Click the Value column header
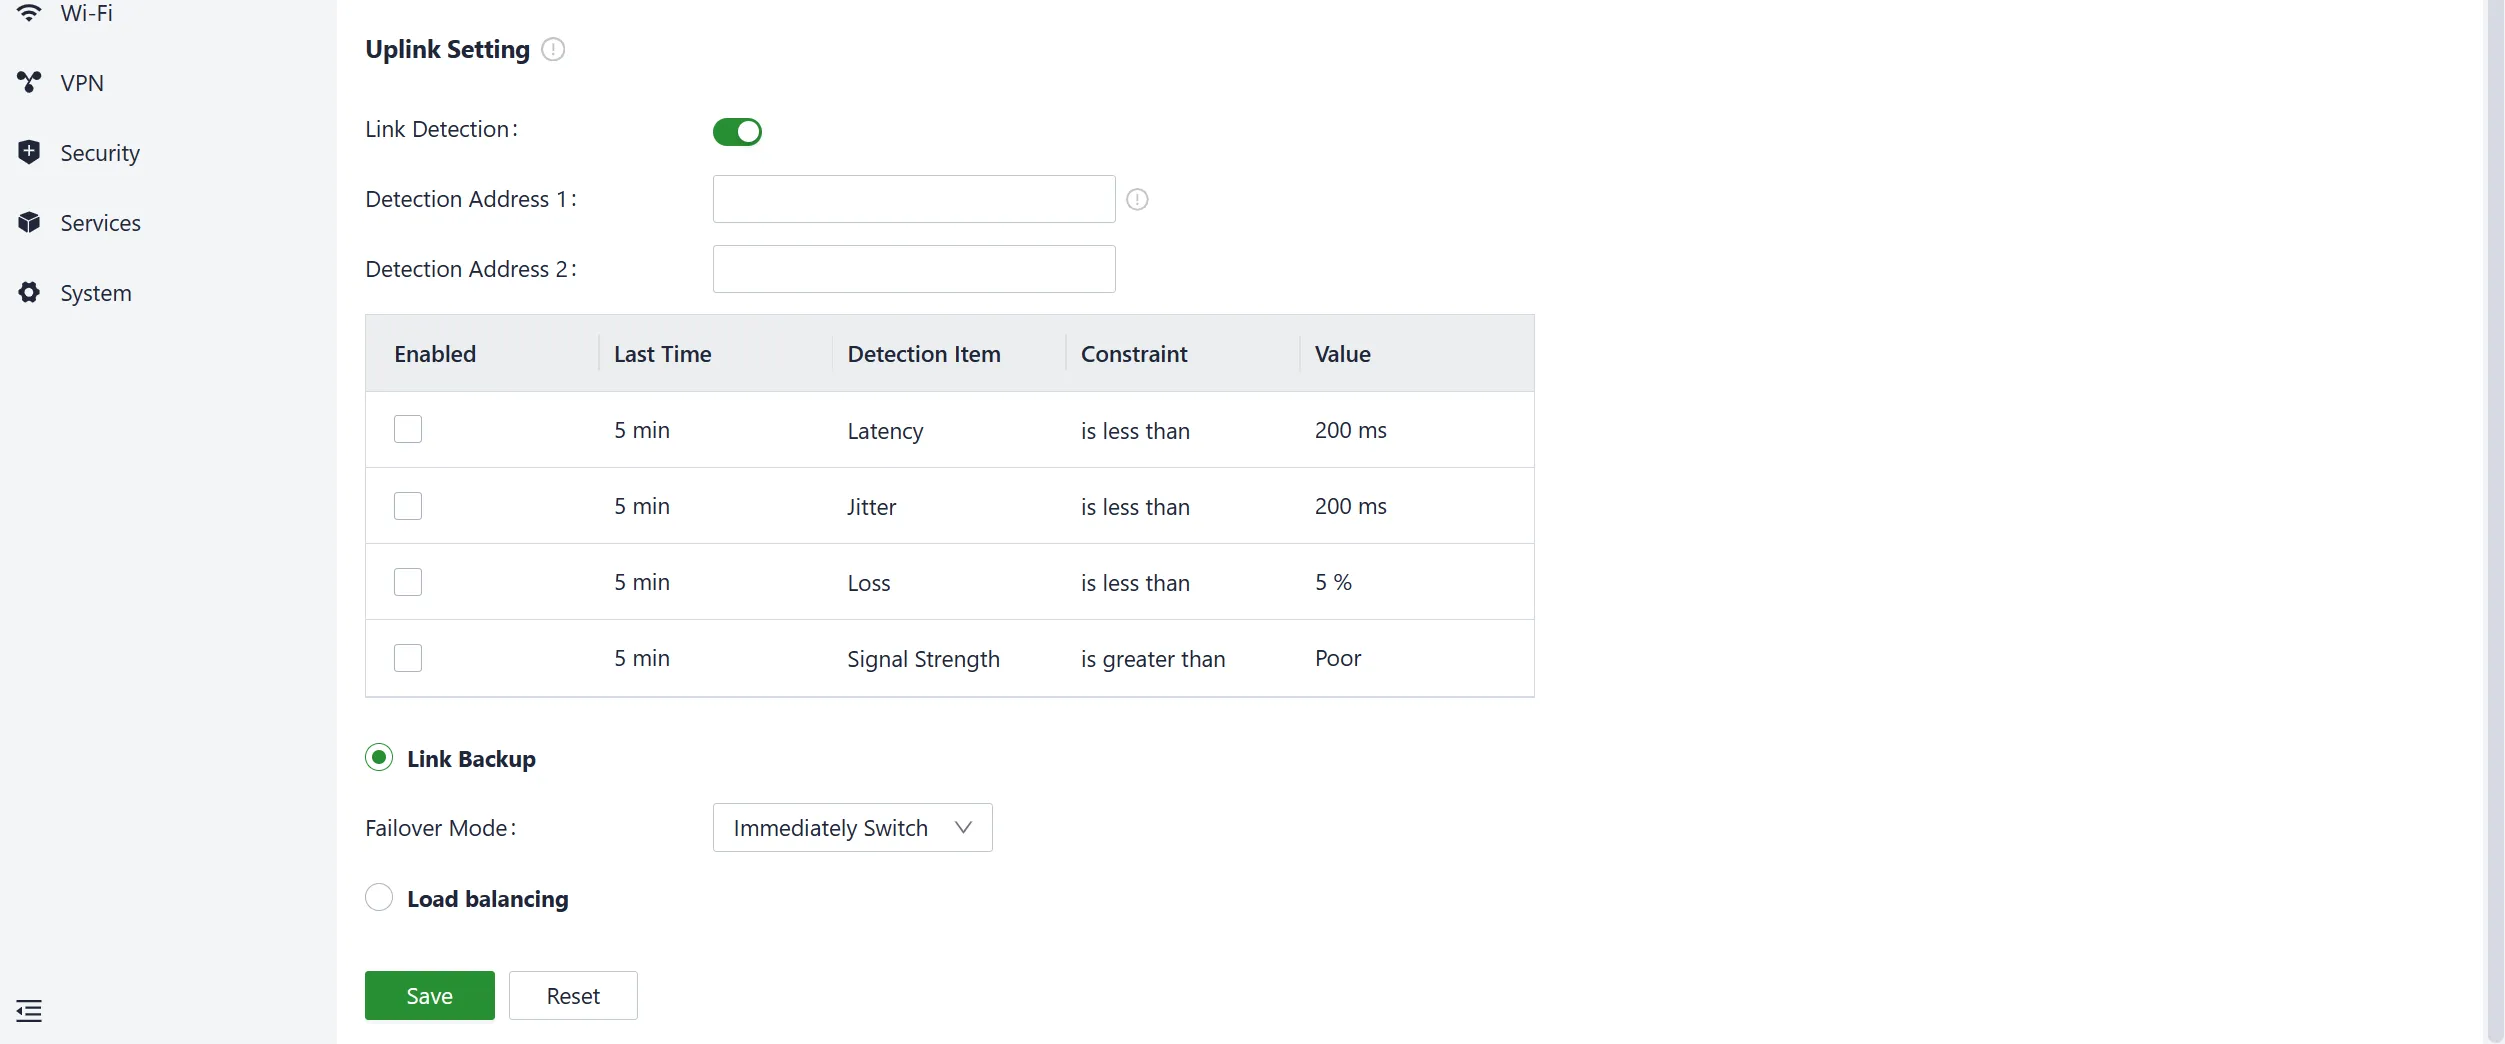 click(x=1343, y=354)
